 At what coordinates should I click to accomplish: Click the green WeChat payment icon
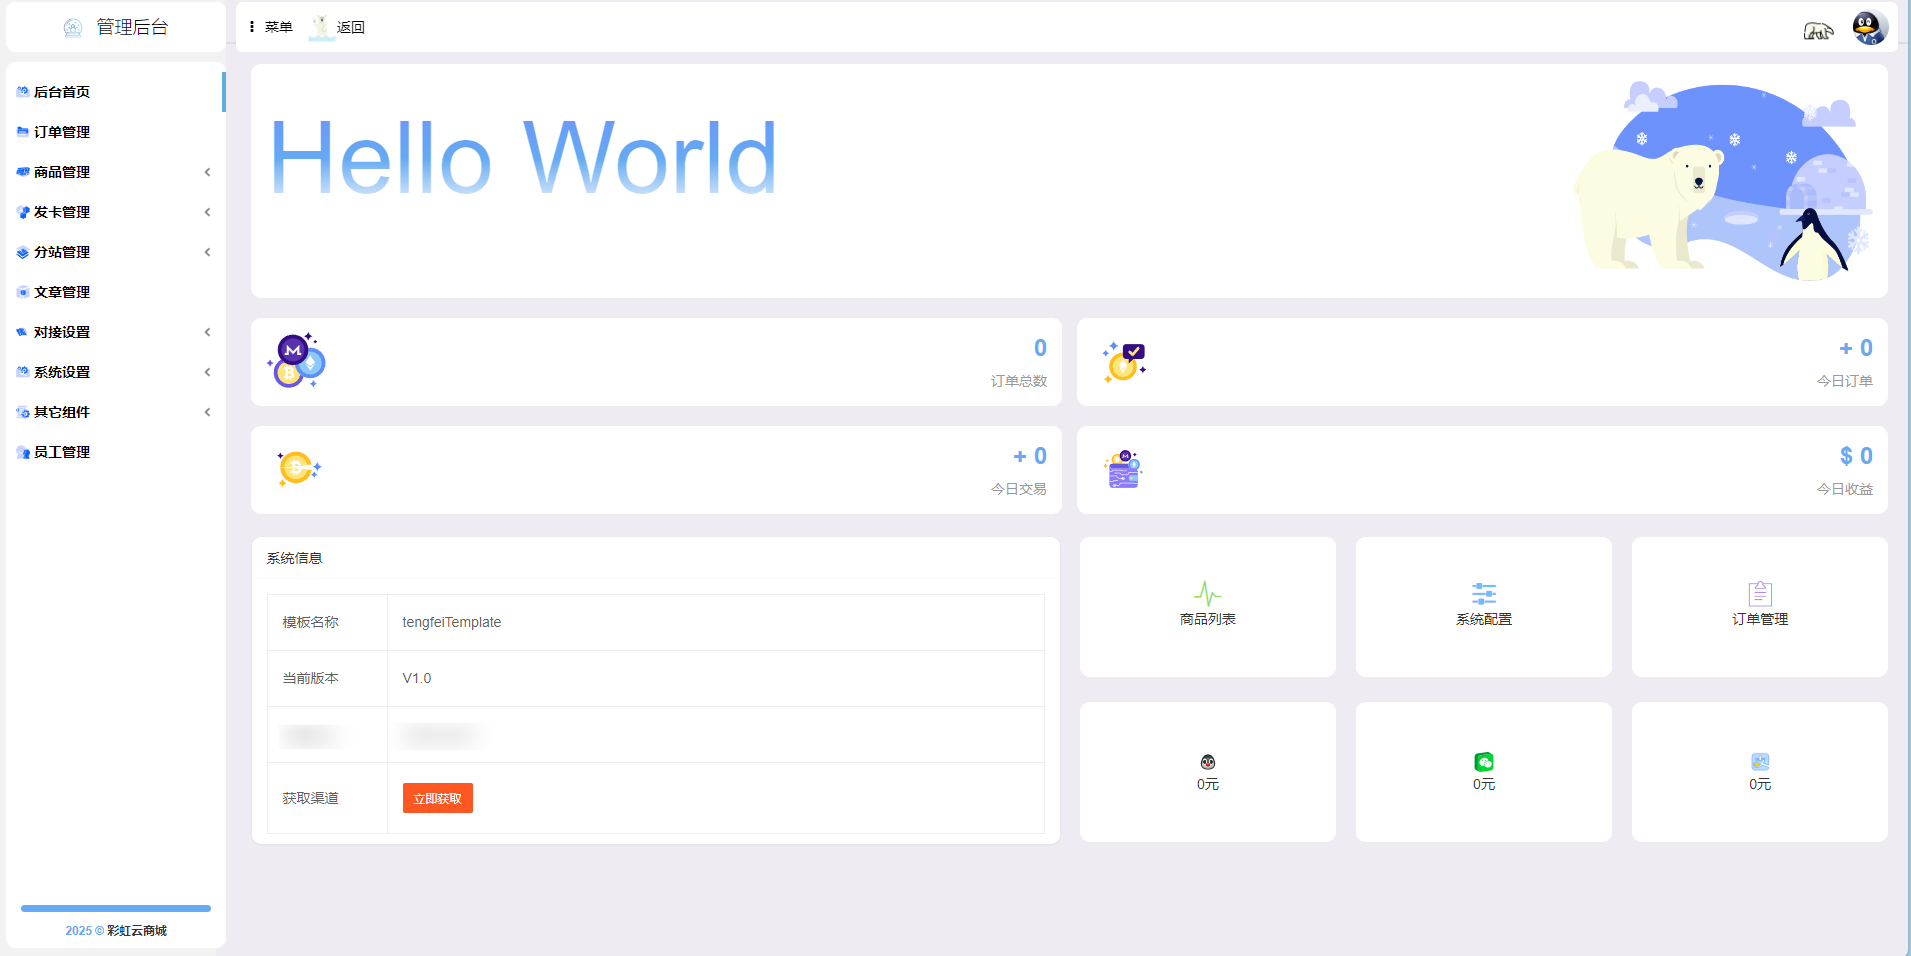[x=1483, y=762]
